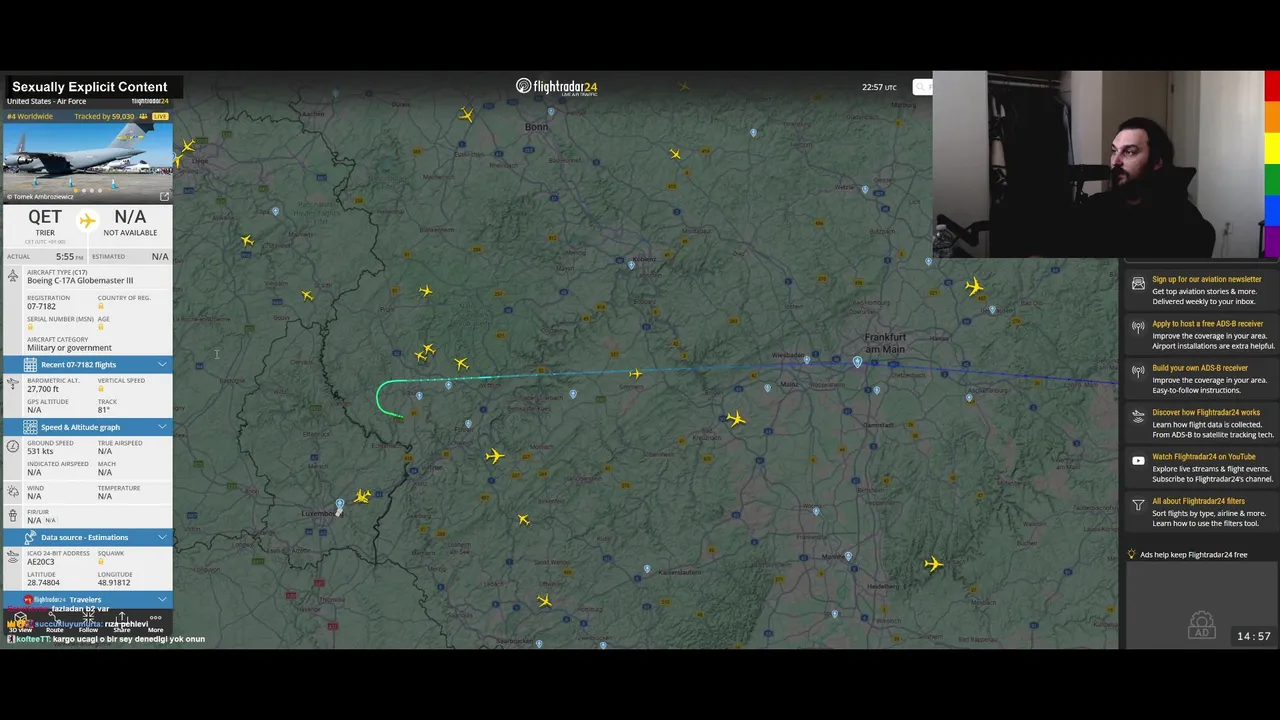Click the track value 81°
Image resolution: width=1280 pixels, height=720 pixels.
pyautogui.click(x=104, y=410)
